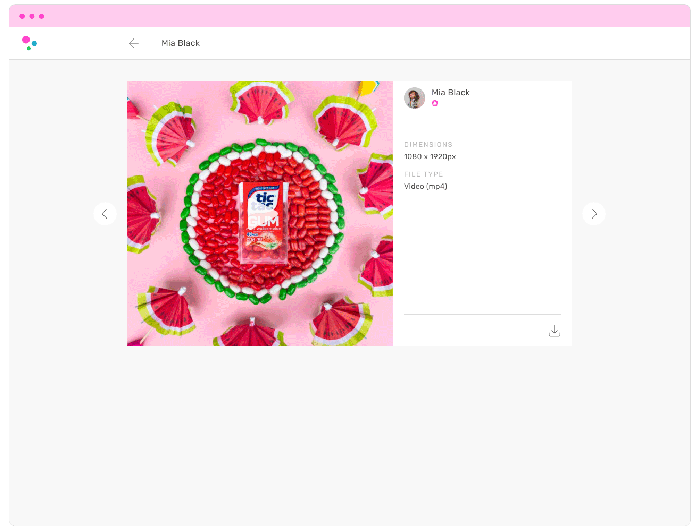Screen dimensions: 700x531
Task: Click the app logo in top-left corner
Action: click(x=29, y=43)
